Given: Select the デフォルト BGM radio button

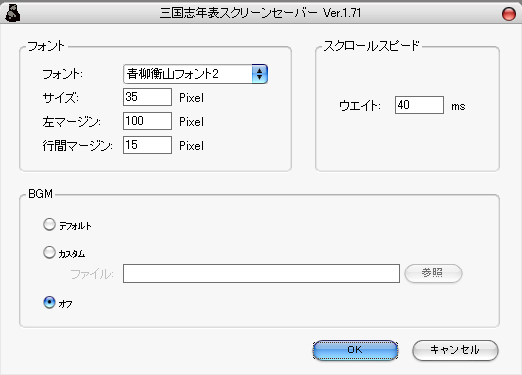Looking at the screenshot, I should [49, 224].
